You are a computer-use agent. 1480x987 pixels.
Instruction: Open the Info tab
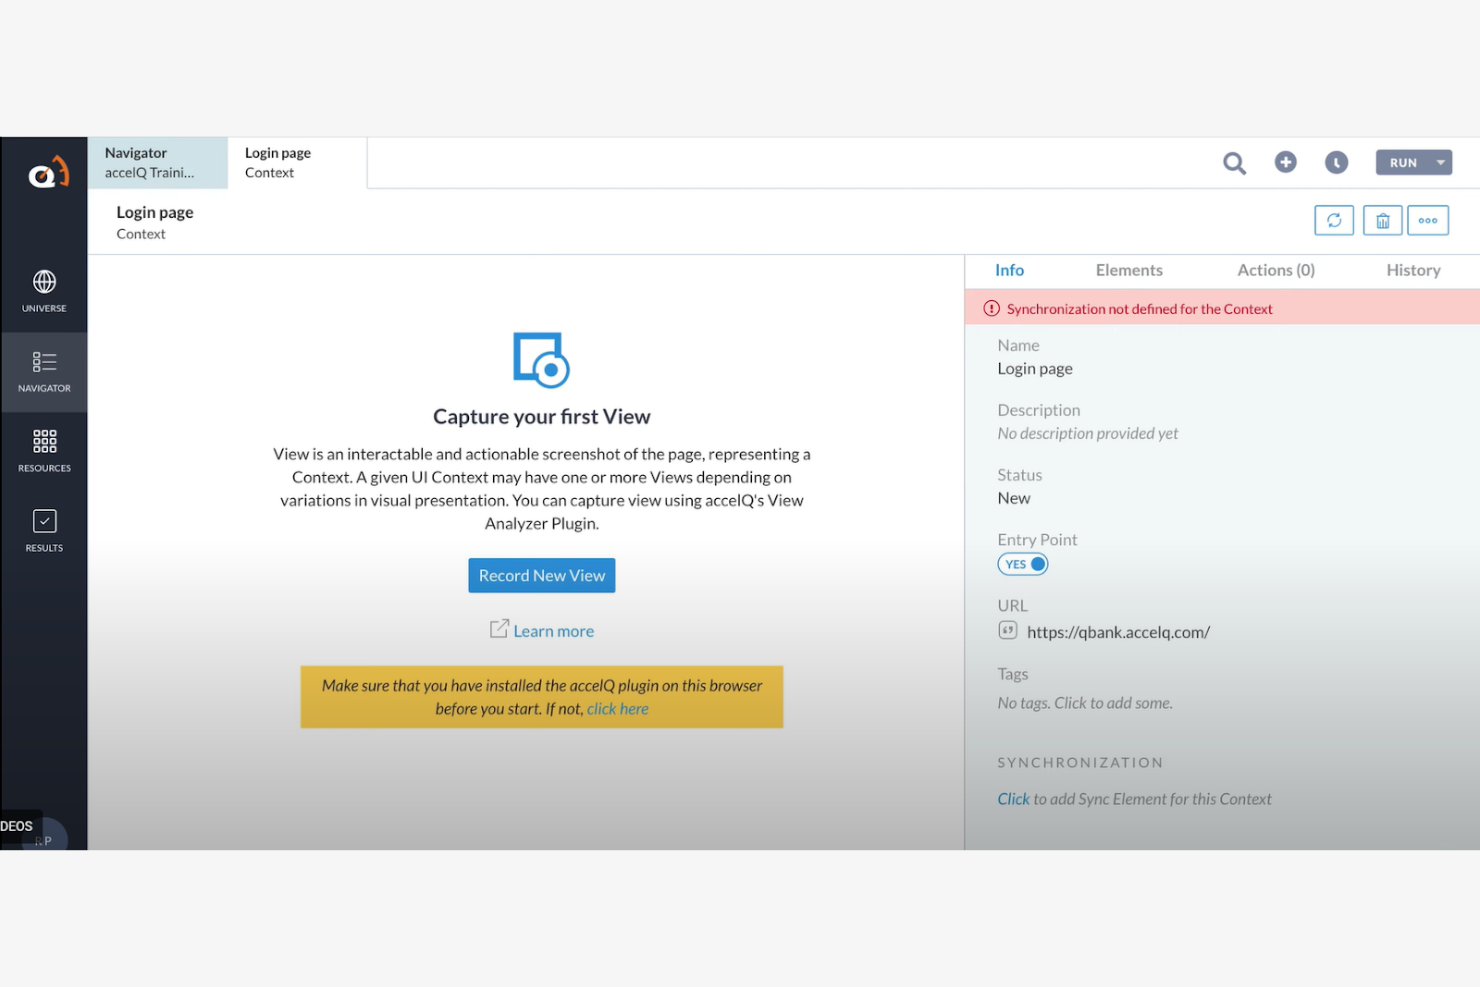1009,270
